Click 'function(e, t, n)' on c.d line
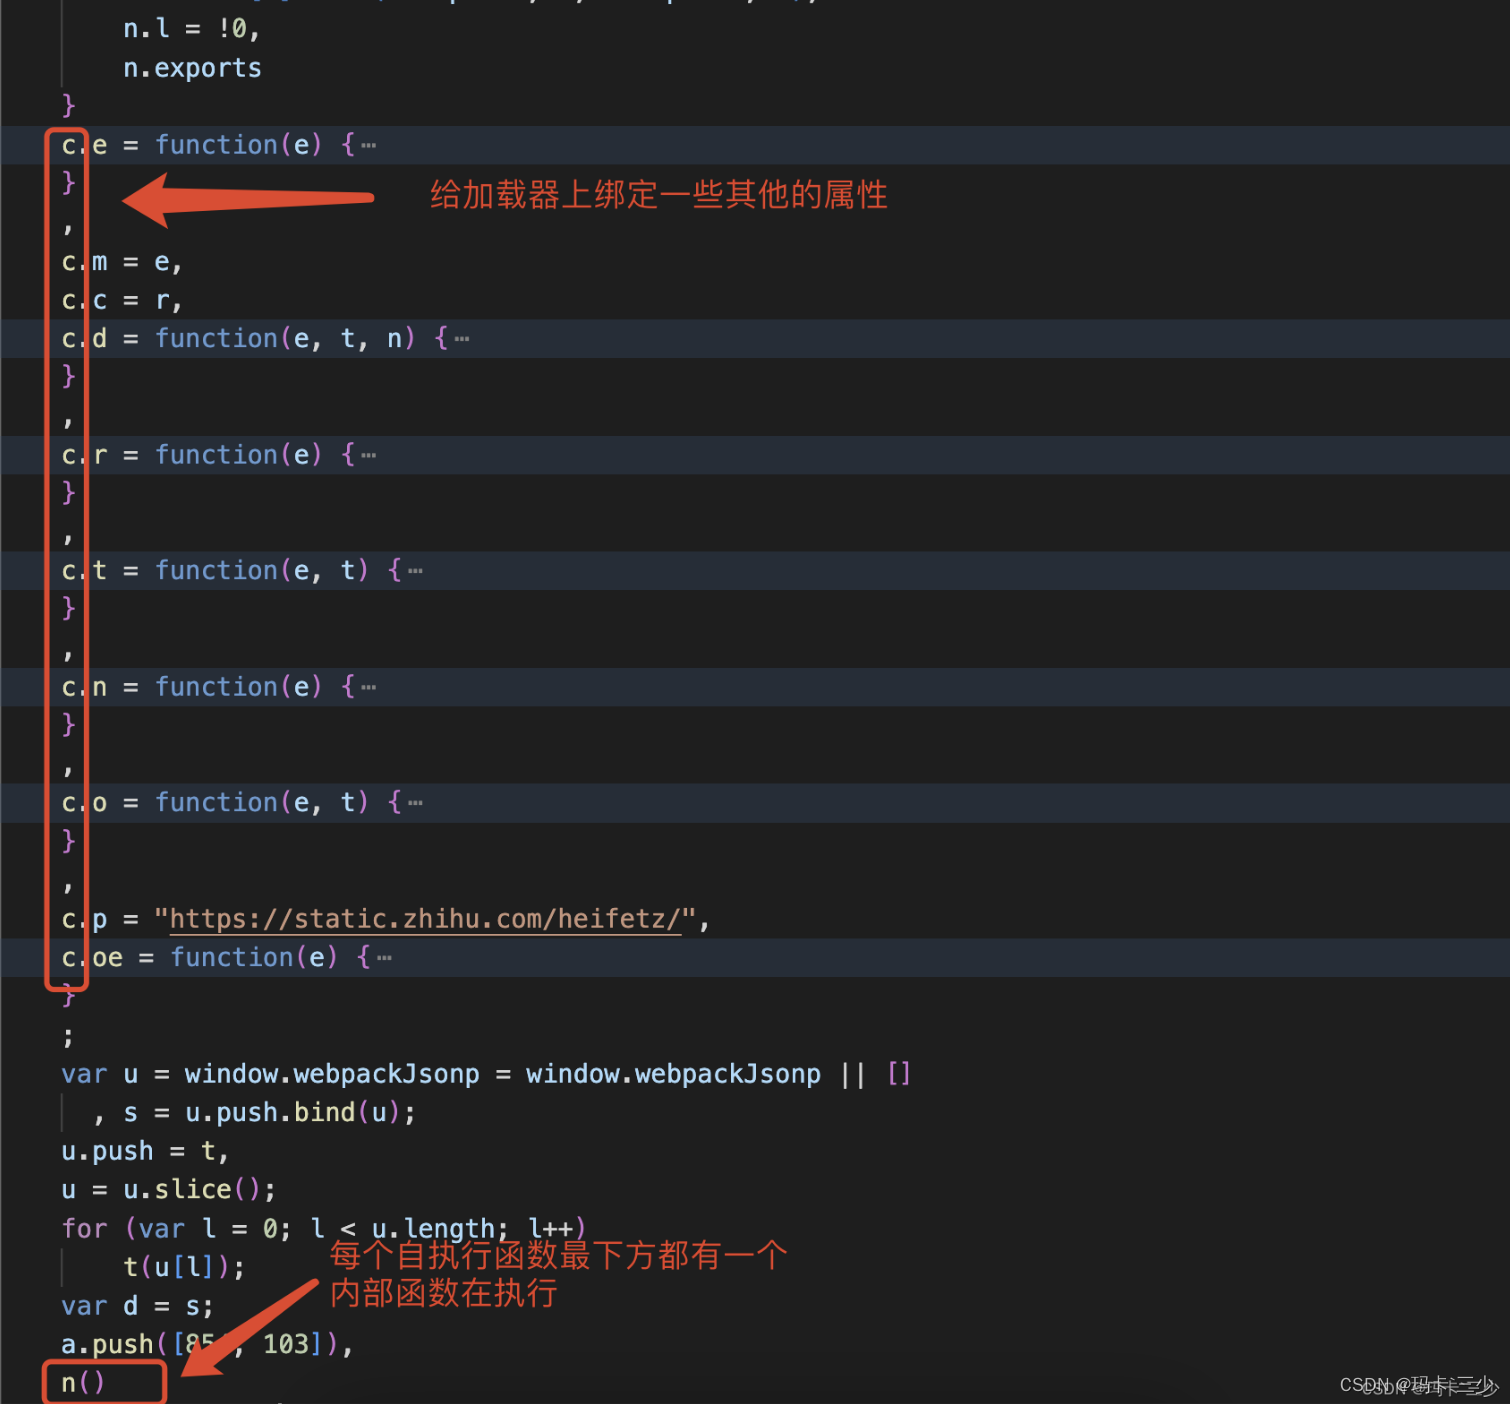1510x1404 pixels. [285, 339]
